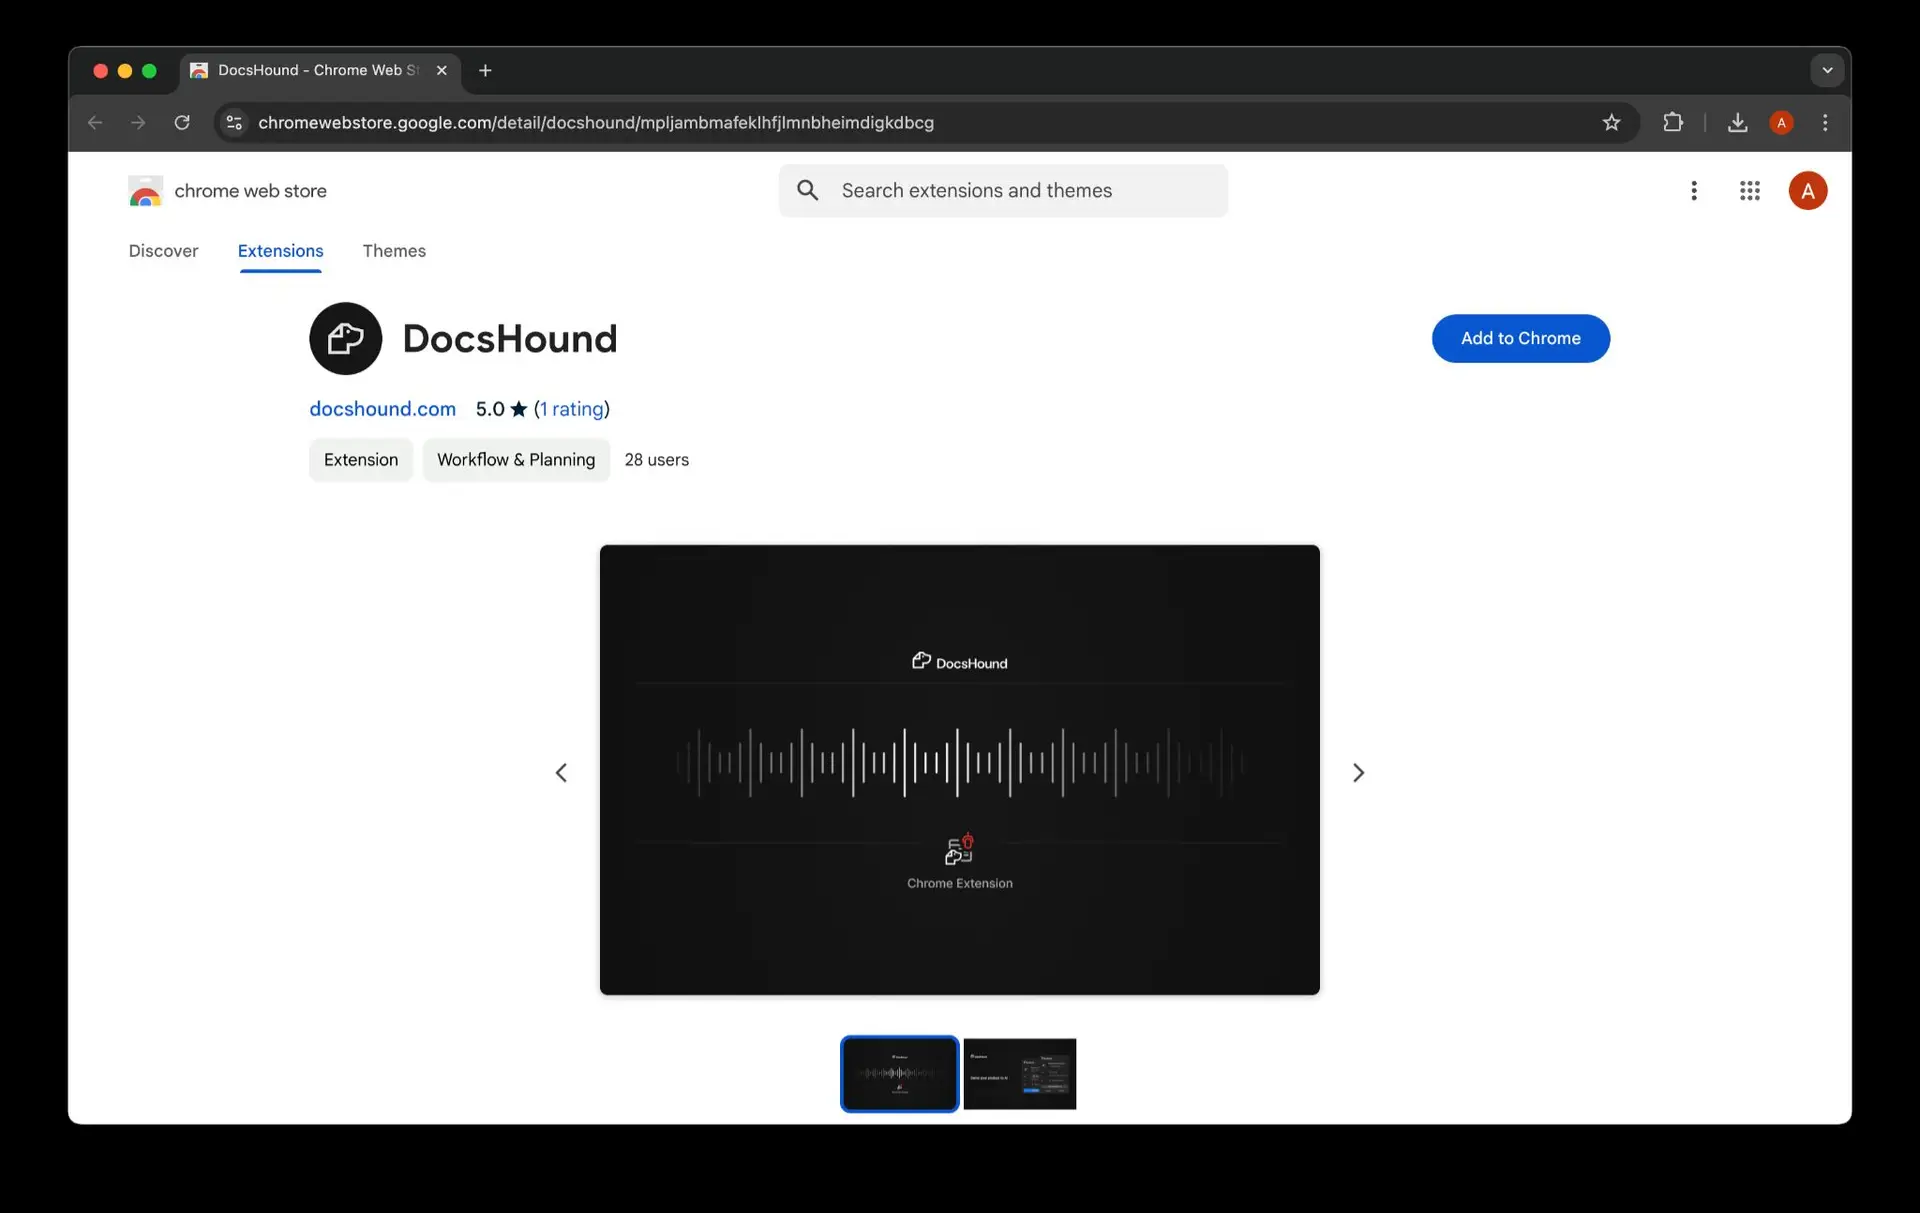1920x1213 pixels.
Task: Click the main DocsHound preview image
Action: pyautogui.click(x=959, y=769)
